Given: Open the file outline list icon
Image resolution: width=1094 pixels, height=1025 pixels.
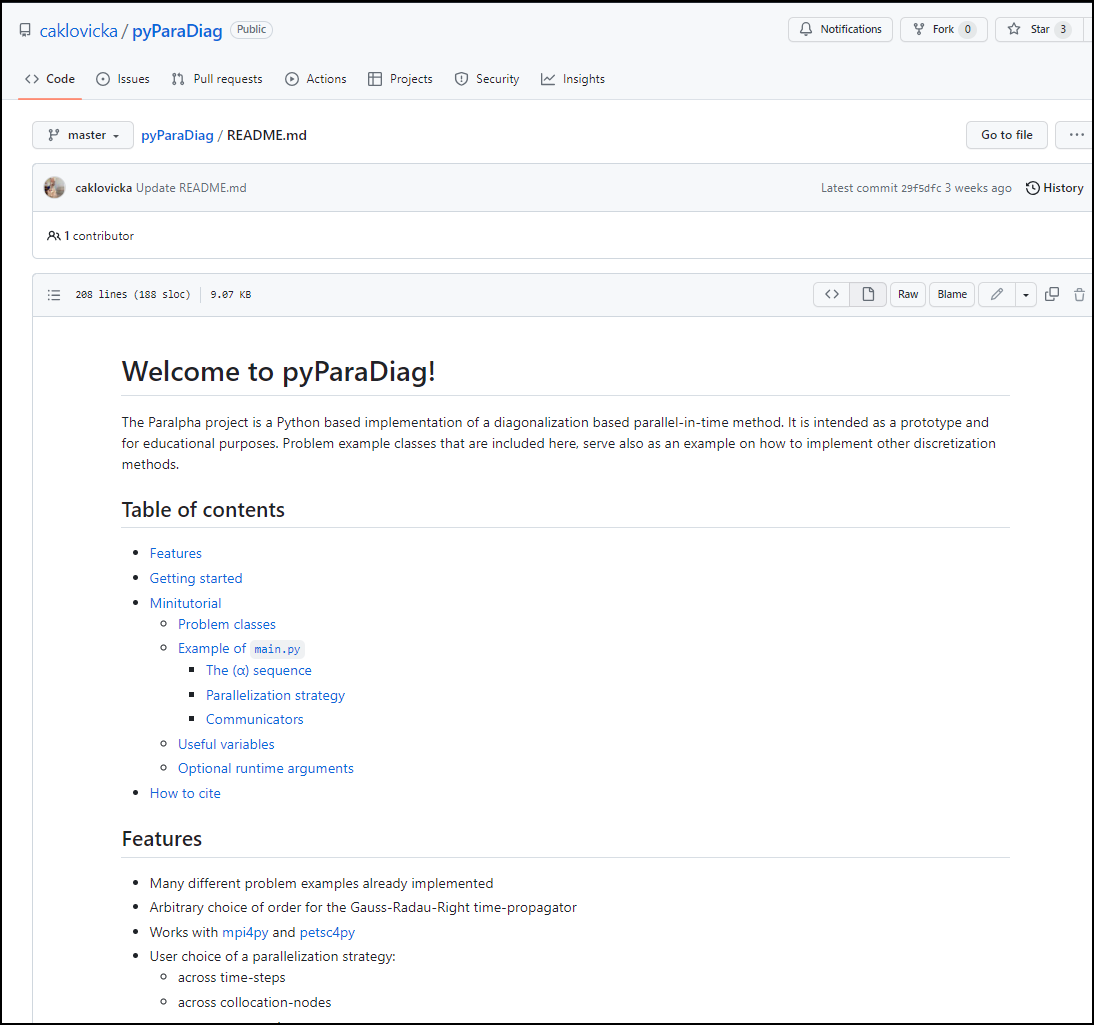Looking at the screenshot, I should pos(54,295).
